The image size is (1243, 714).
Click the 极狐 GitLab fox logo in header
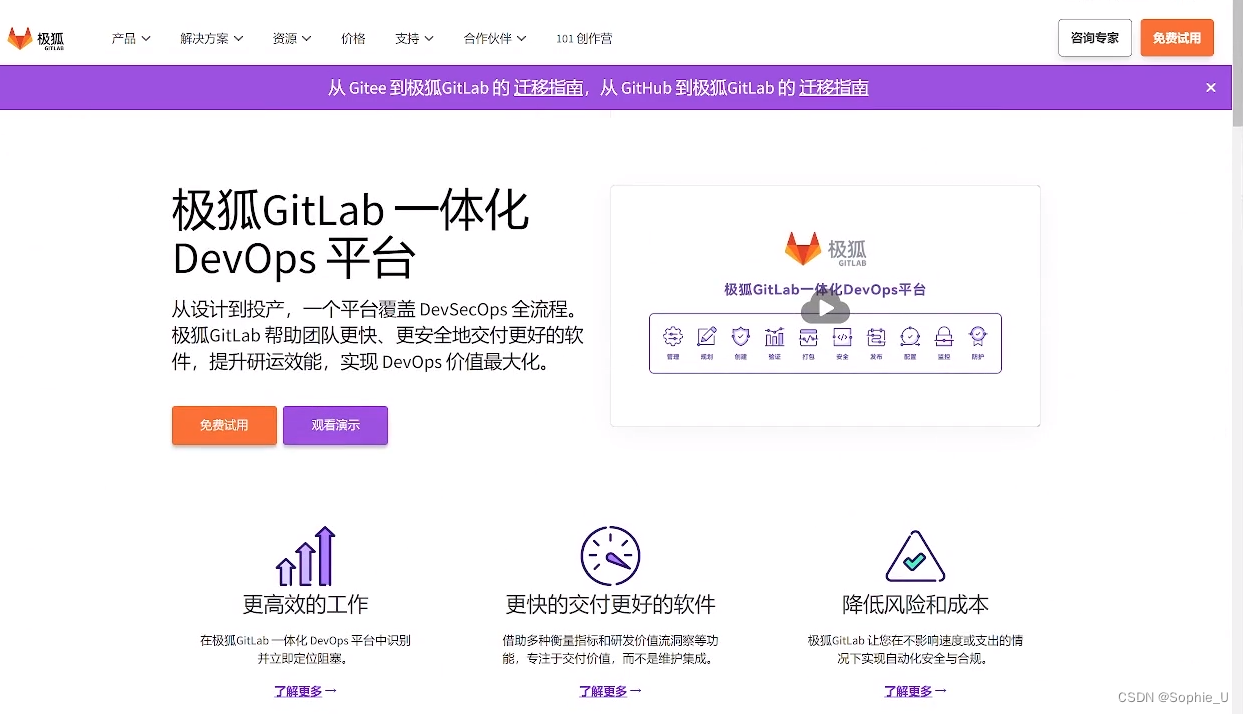click(x=36, y=39)
